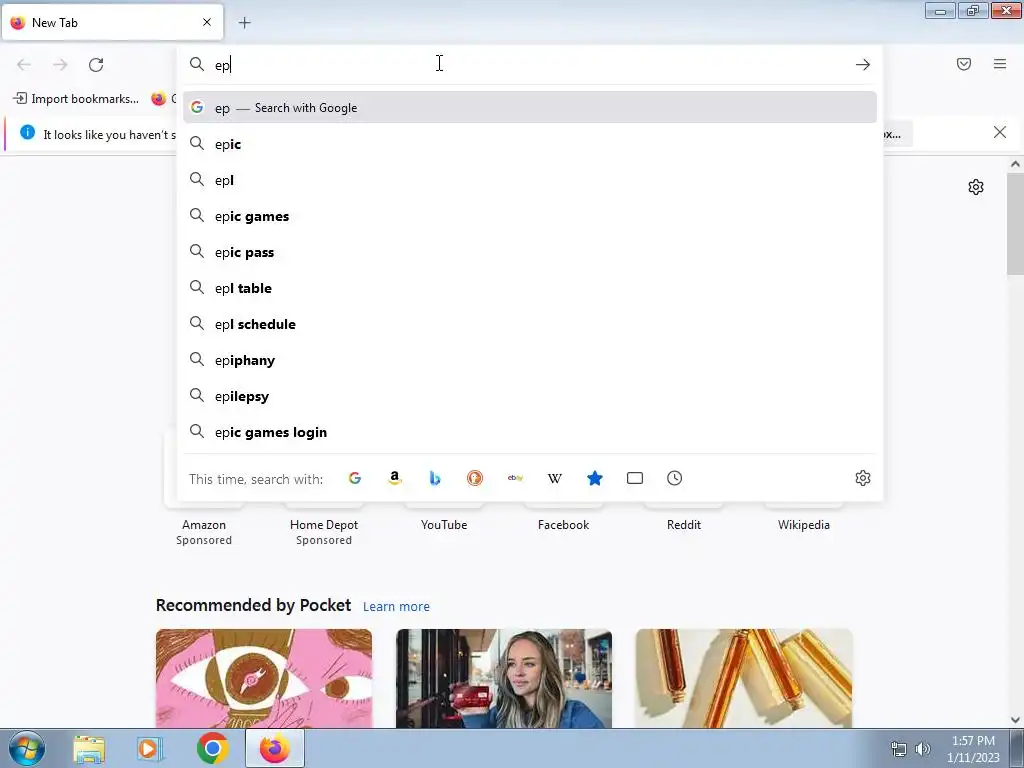Open a new tab with plus button
Viewport: 1024px width, 768px height.
(244, 23)
